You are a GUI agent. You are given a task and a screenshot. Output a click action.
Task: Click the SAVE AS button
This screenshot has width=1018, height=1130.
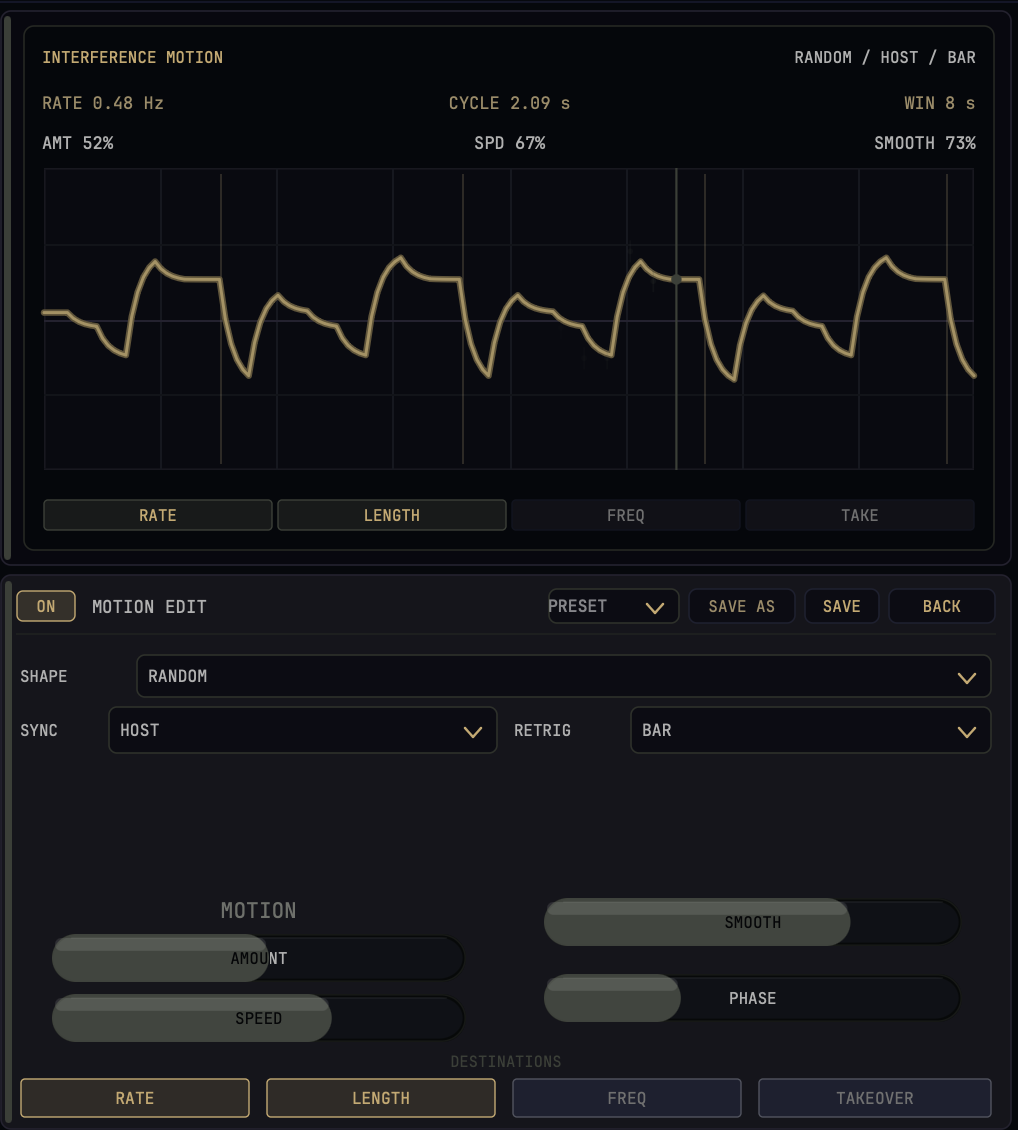point(741,606)
